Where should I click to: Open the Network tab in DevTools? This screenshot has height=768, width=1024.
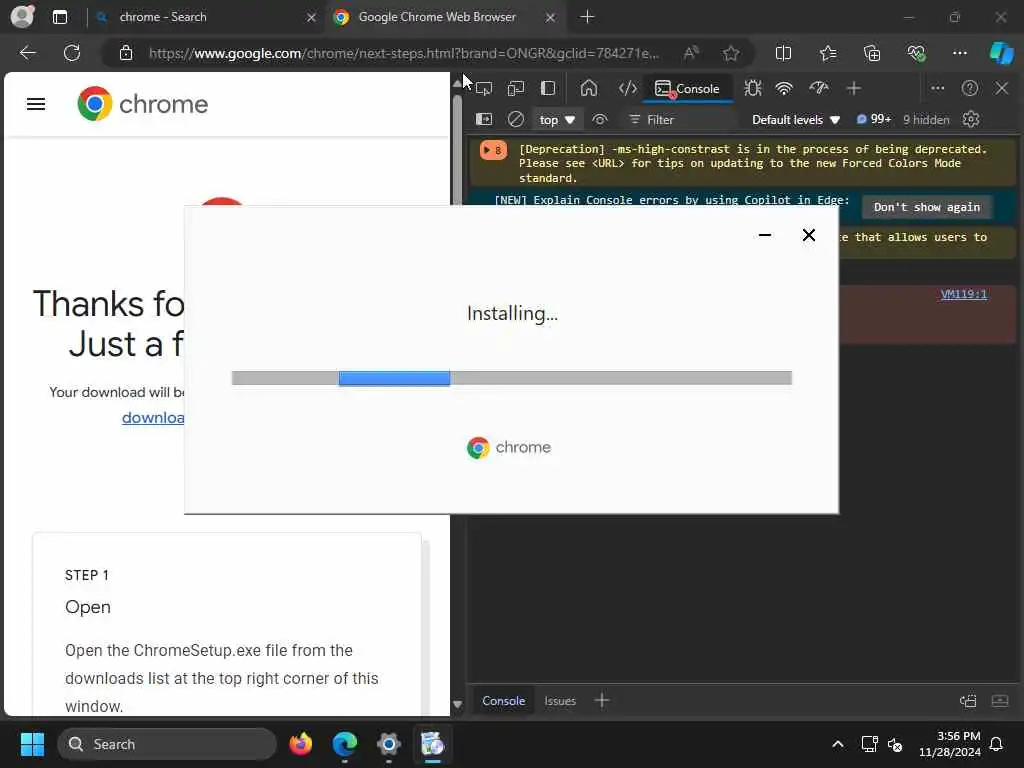click(784, 88)
